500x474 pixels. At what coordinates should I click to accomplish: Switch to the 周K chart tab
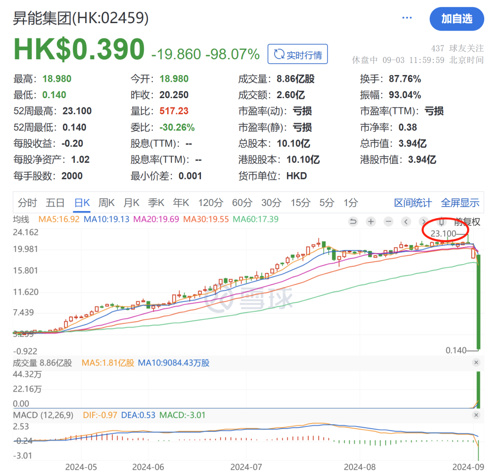[106, 202]
